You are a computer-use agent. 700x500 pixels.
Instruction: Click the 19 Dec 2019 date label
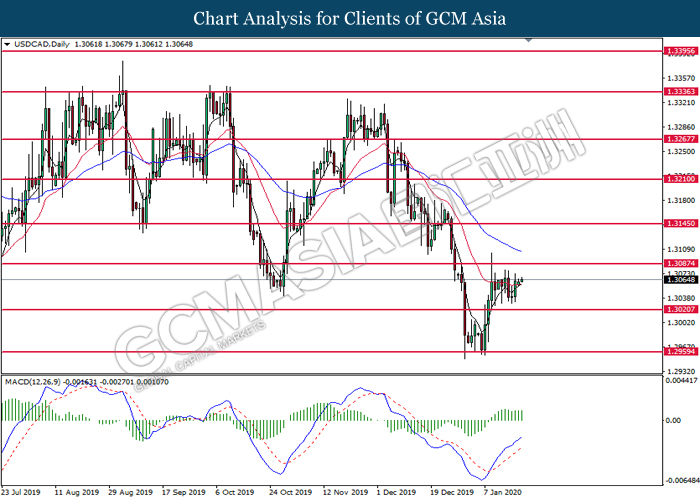pos(452,492)
